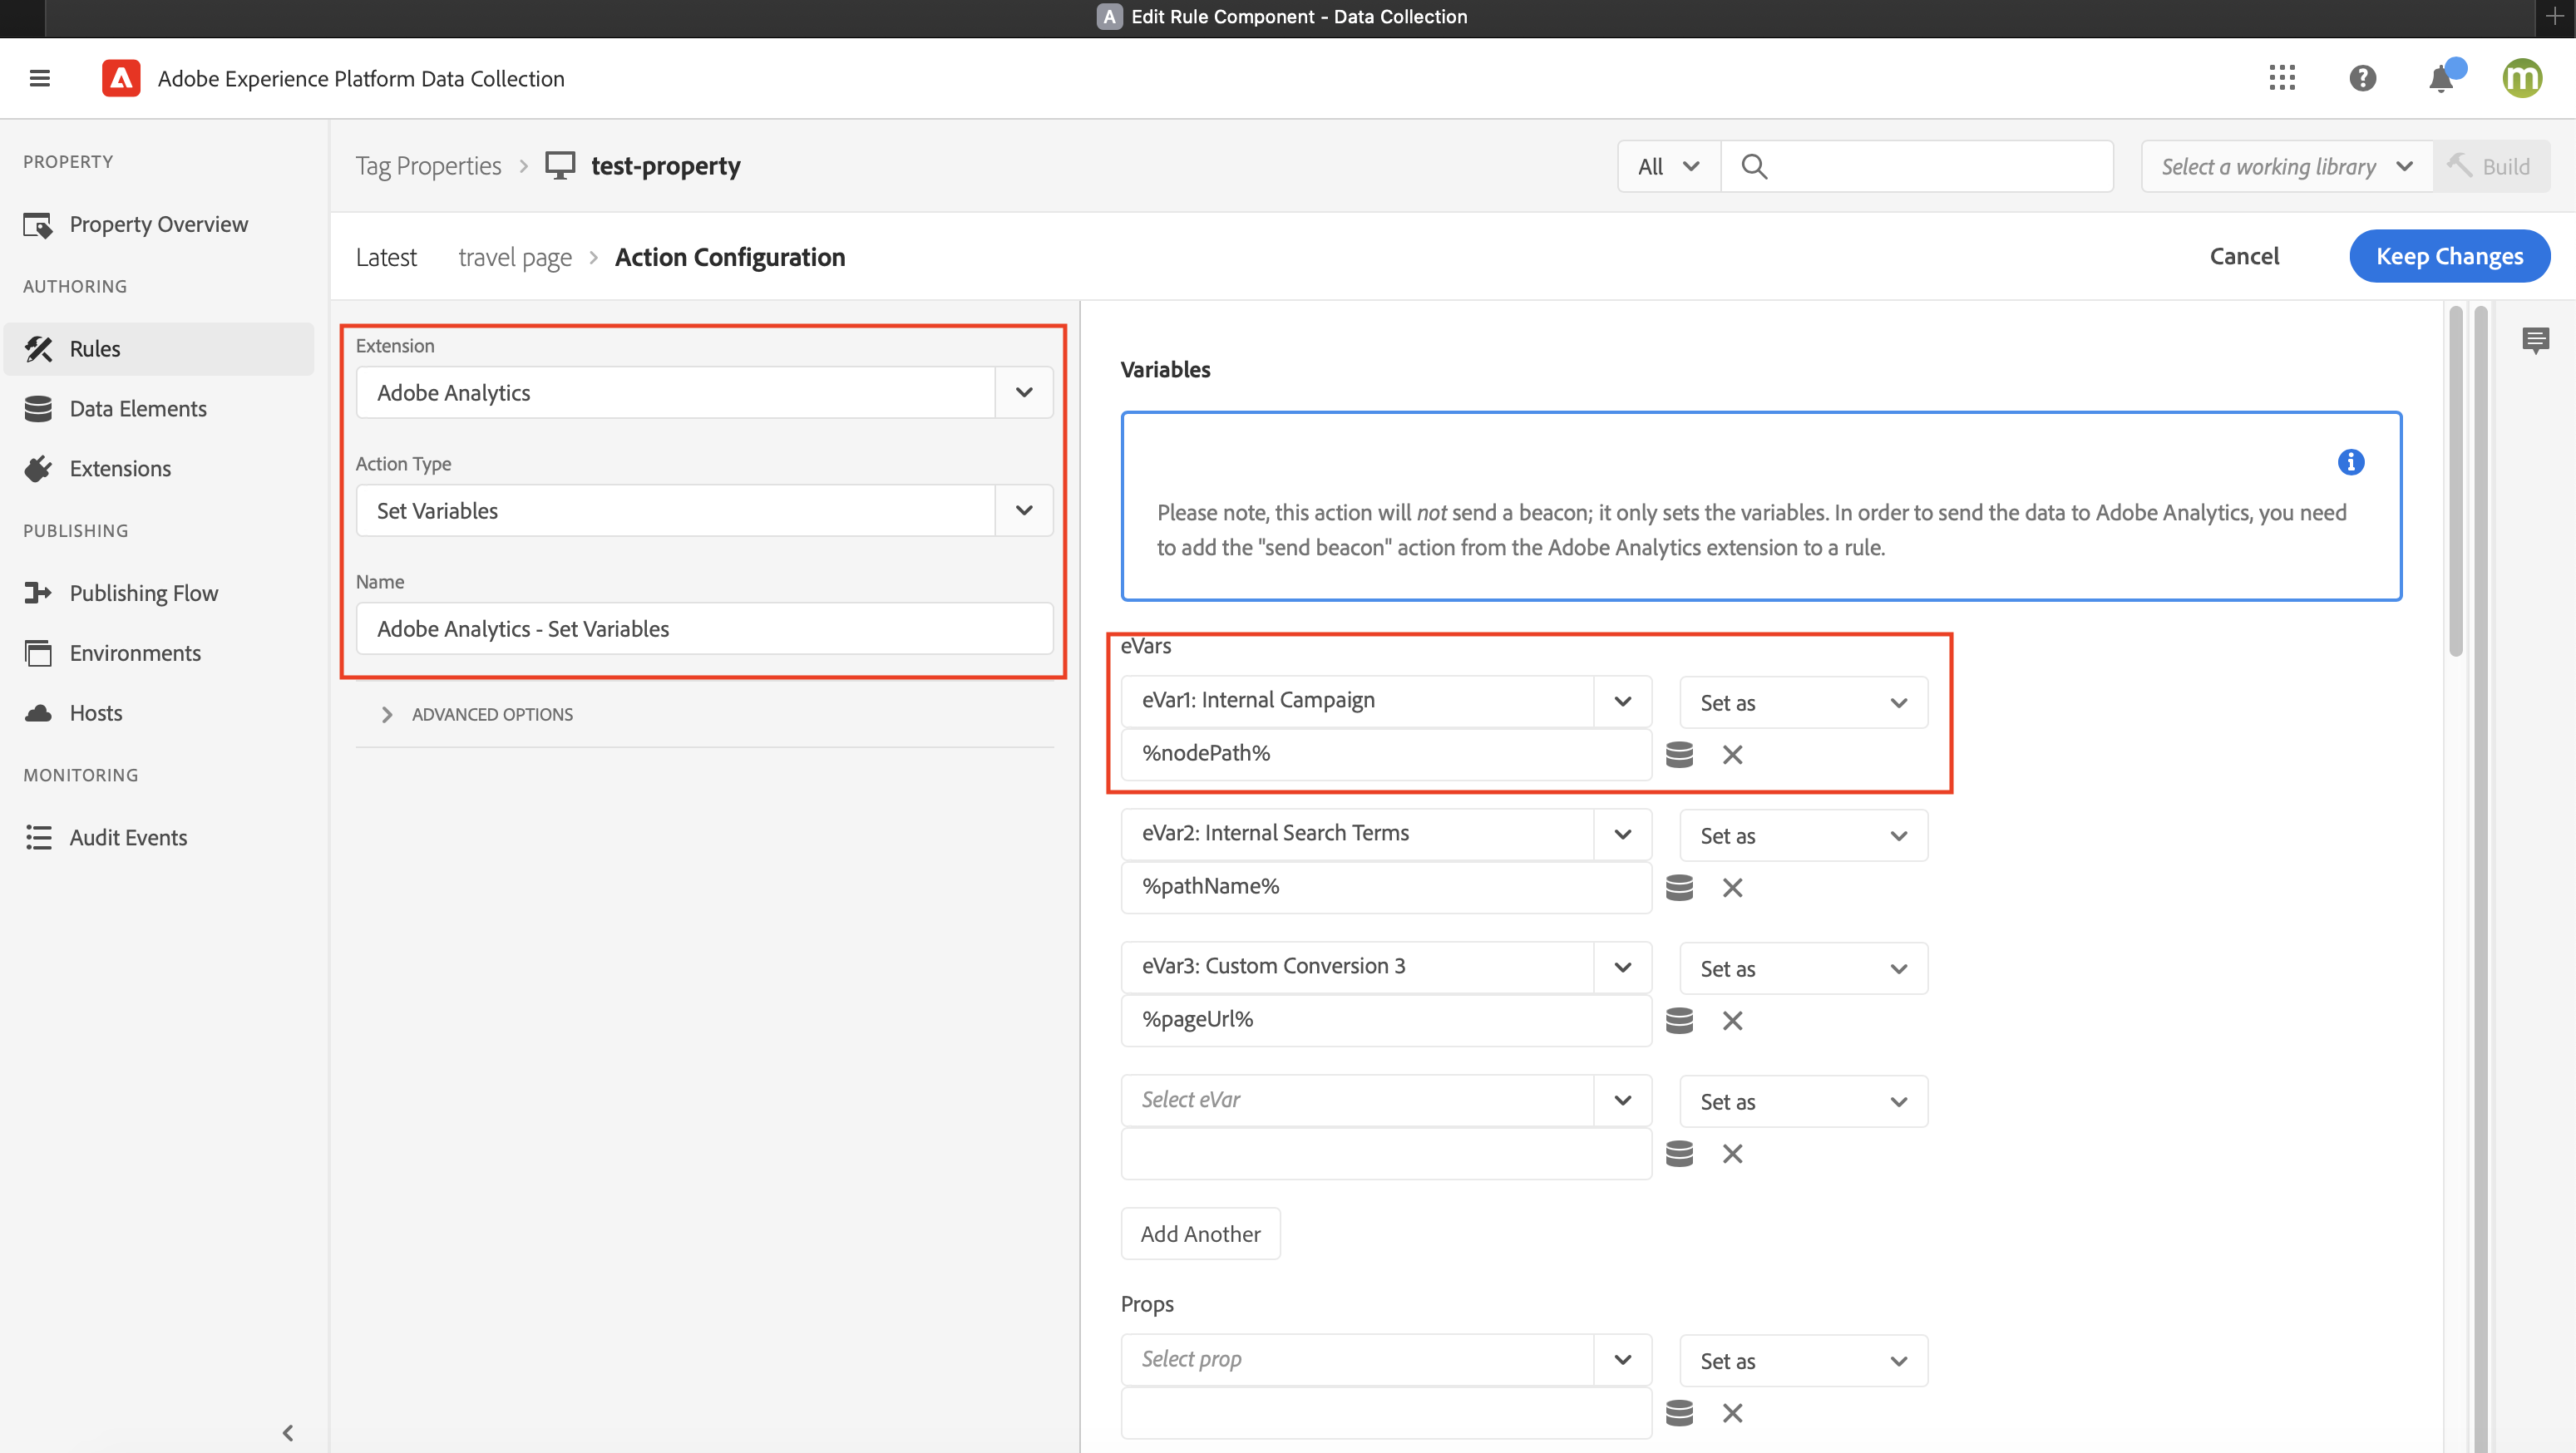Click the Name field with Adobe Analytics - Set Variables
The height and width of the screenshot is (1453, 2576).
pyautogui.click(x=704, y=628)
